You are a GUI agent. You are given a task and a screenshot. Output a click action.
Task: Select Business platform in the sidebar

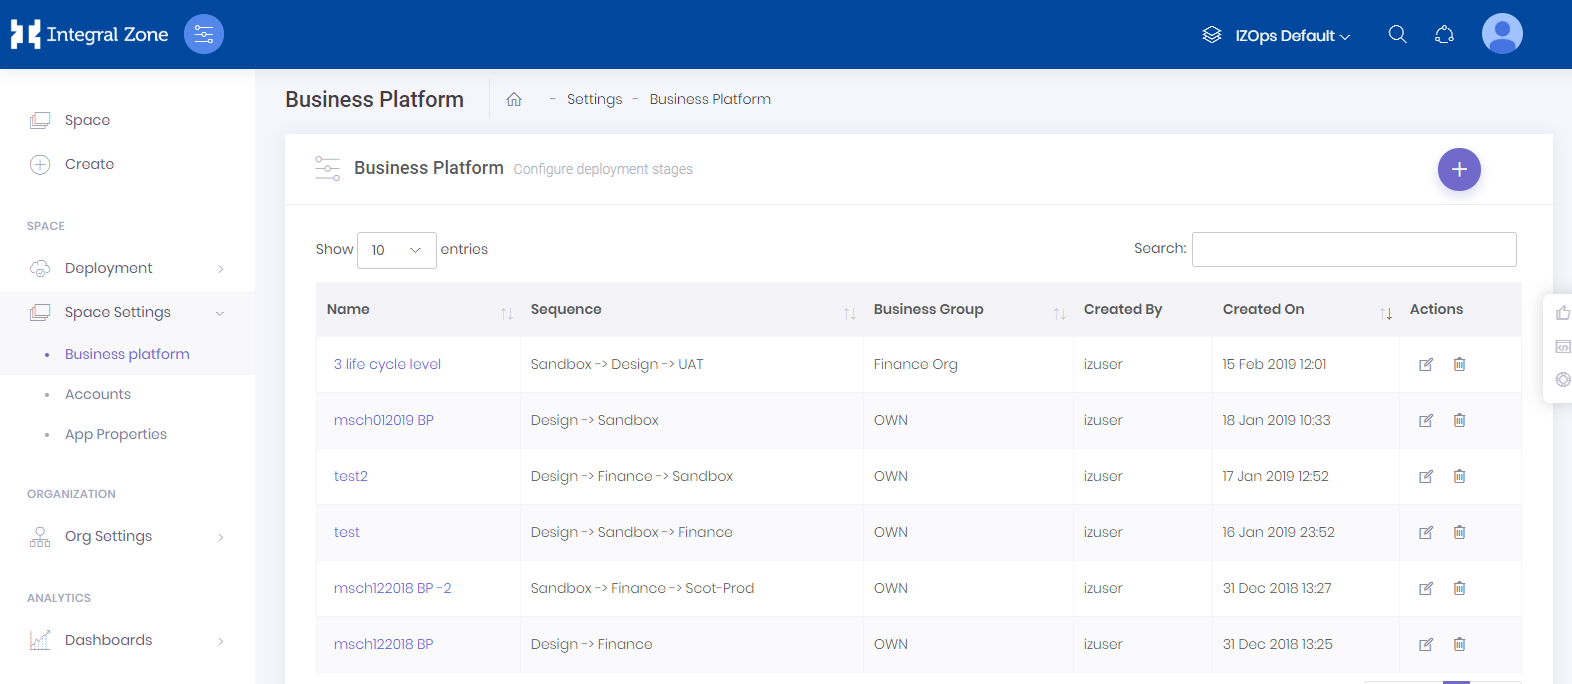pyautogui.click(x=127, y=354)
